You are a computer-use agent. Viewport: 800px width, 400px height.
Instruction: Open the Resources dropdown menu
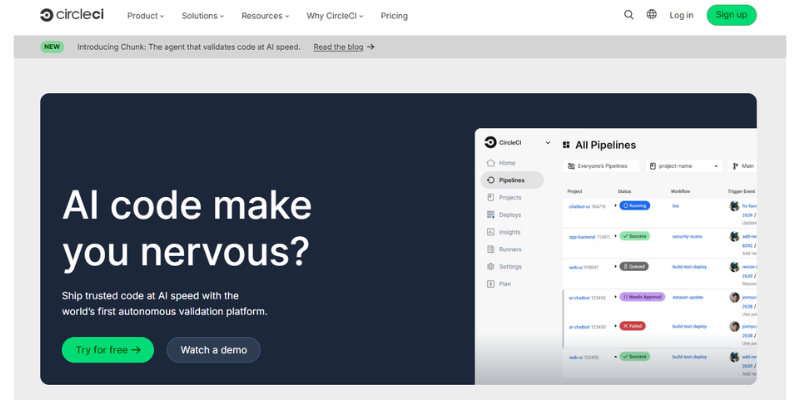265,16
